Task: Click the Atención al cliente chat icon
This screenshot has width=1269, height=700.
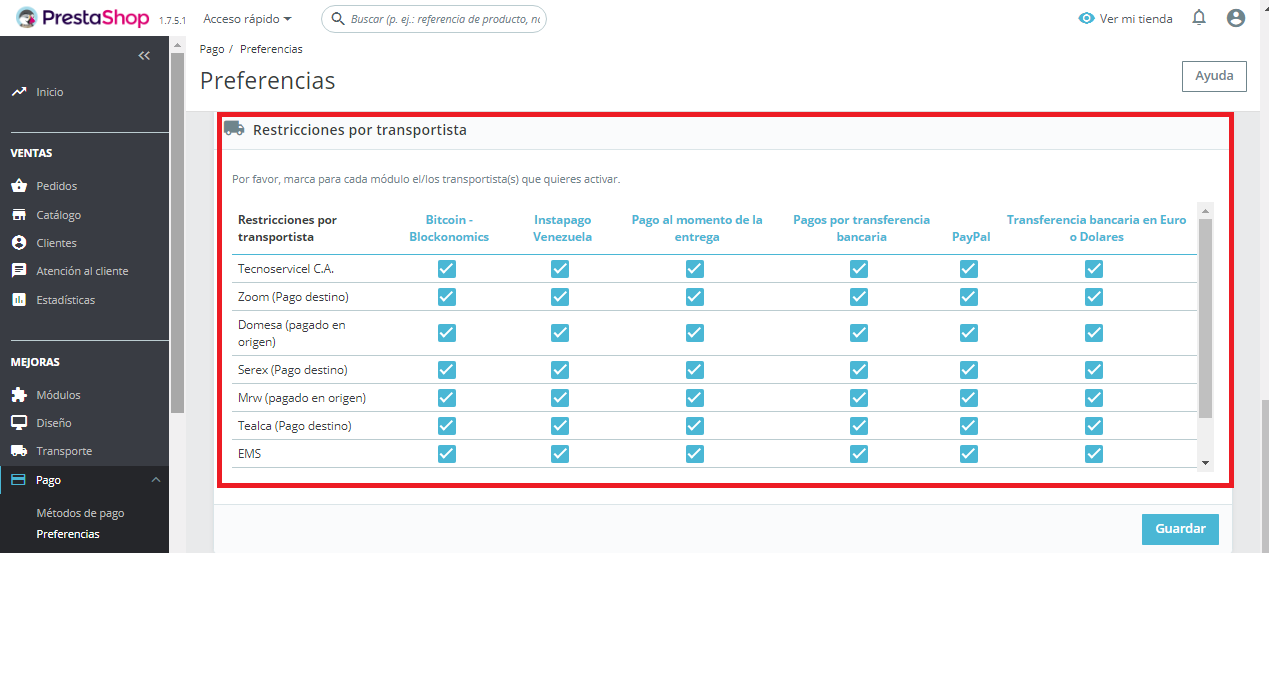Action: [x=18, y=271]
